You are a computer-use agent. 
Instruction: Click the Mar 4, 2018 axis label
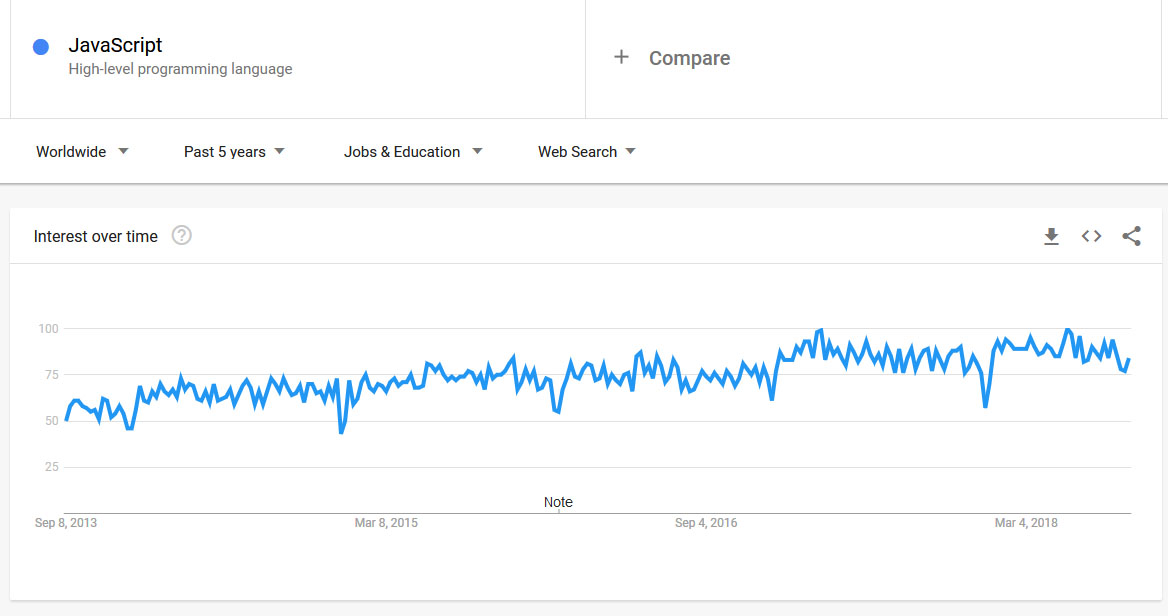coord(1026,523)
